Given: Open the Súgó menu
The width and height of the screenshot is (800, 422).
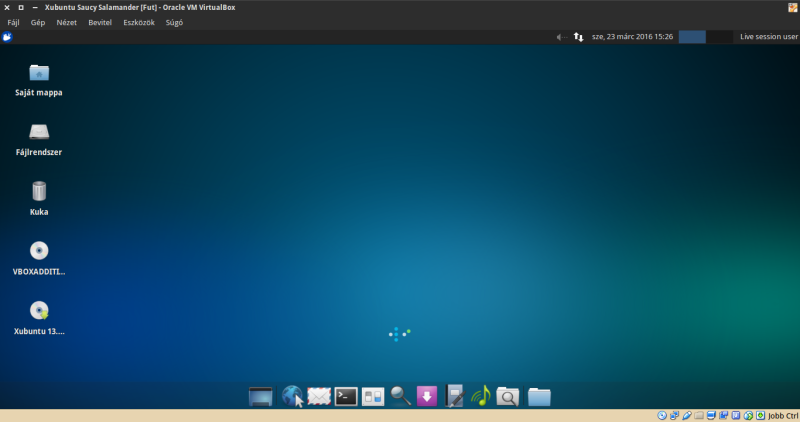Looking at the screenshot, I should click(x=174, y=22).
